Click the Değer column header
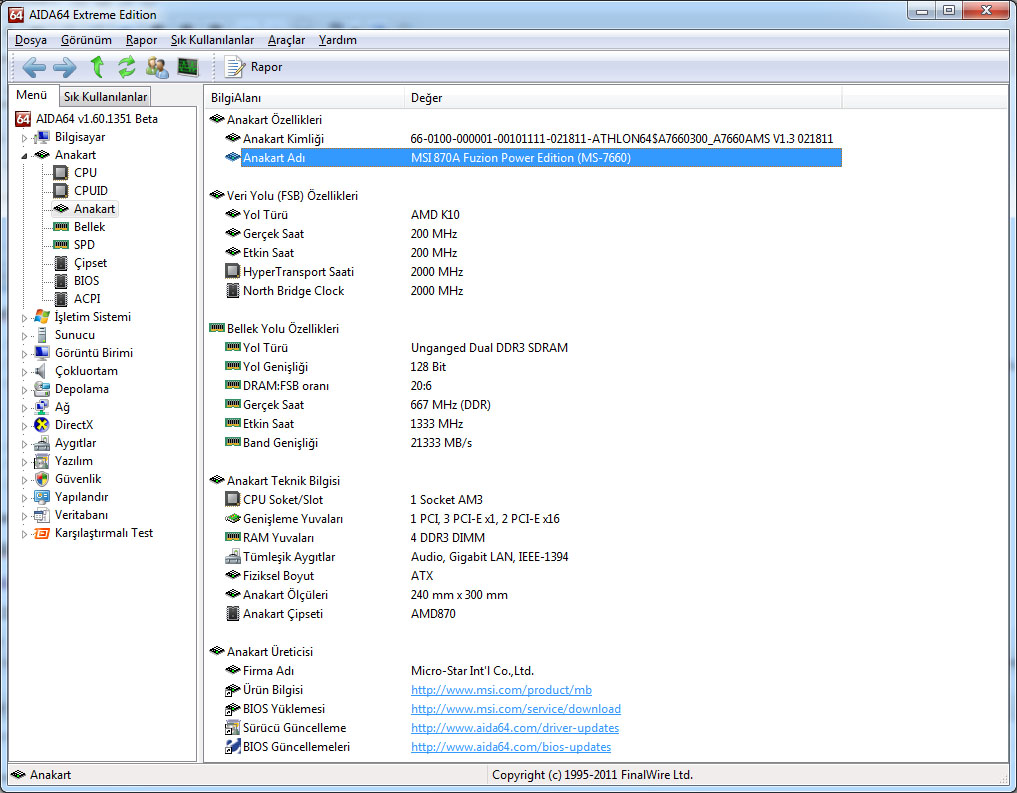The image size is (1017, 793). [x=623, y=98]
